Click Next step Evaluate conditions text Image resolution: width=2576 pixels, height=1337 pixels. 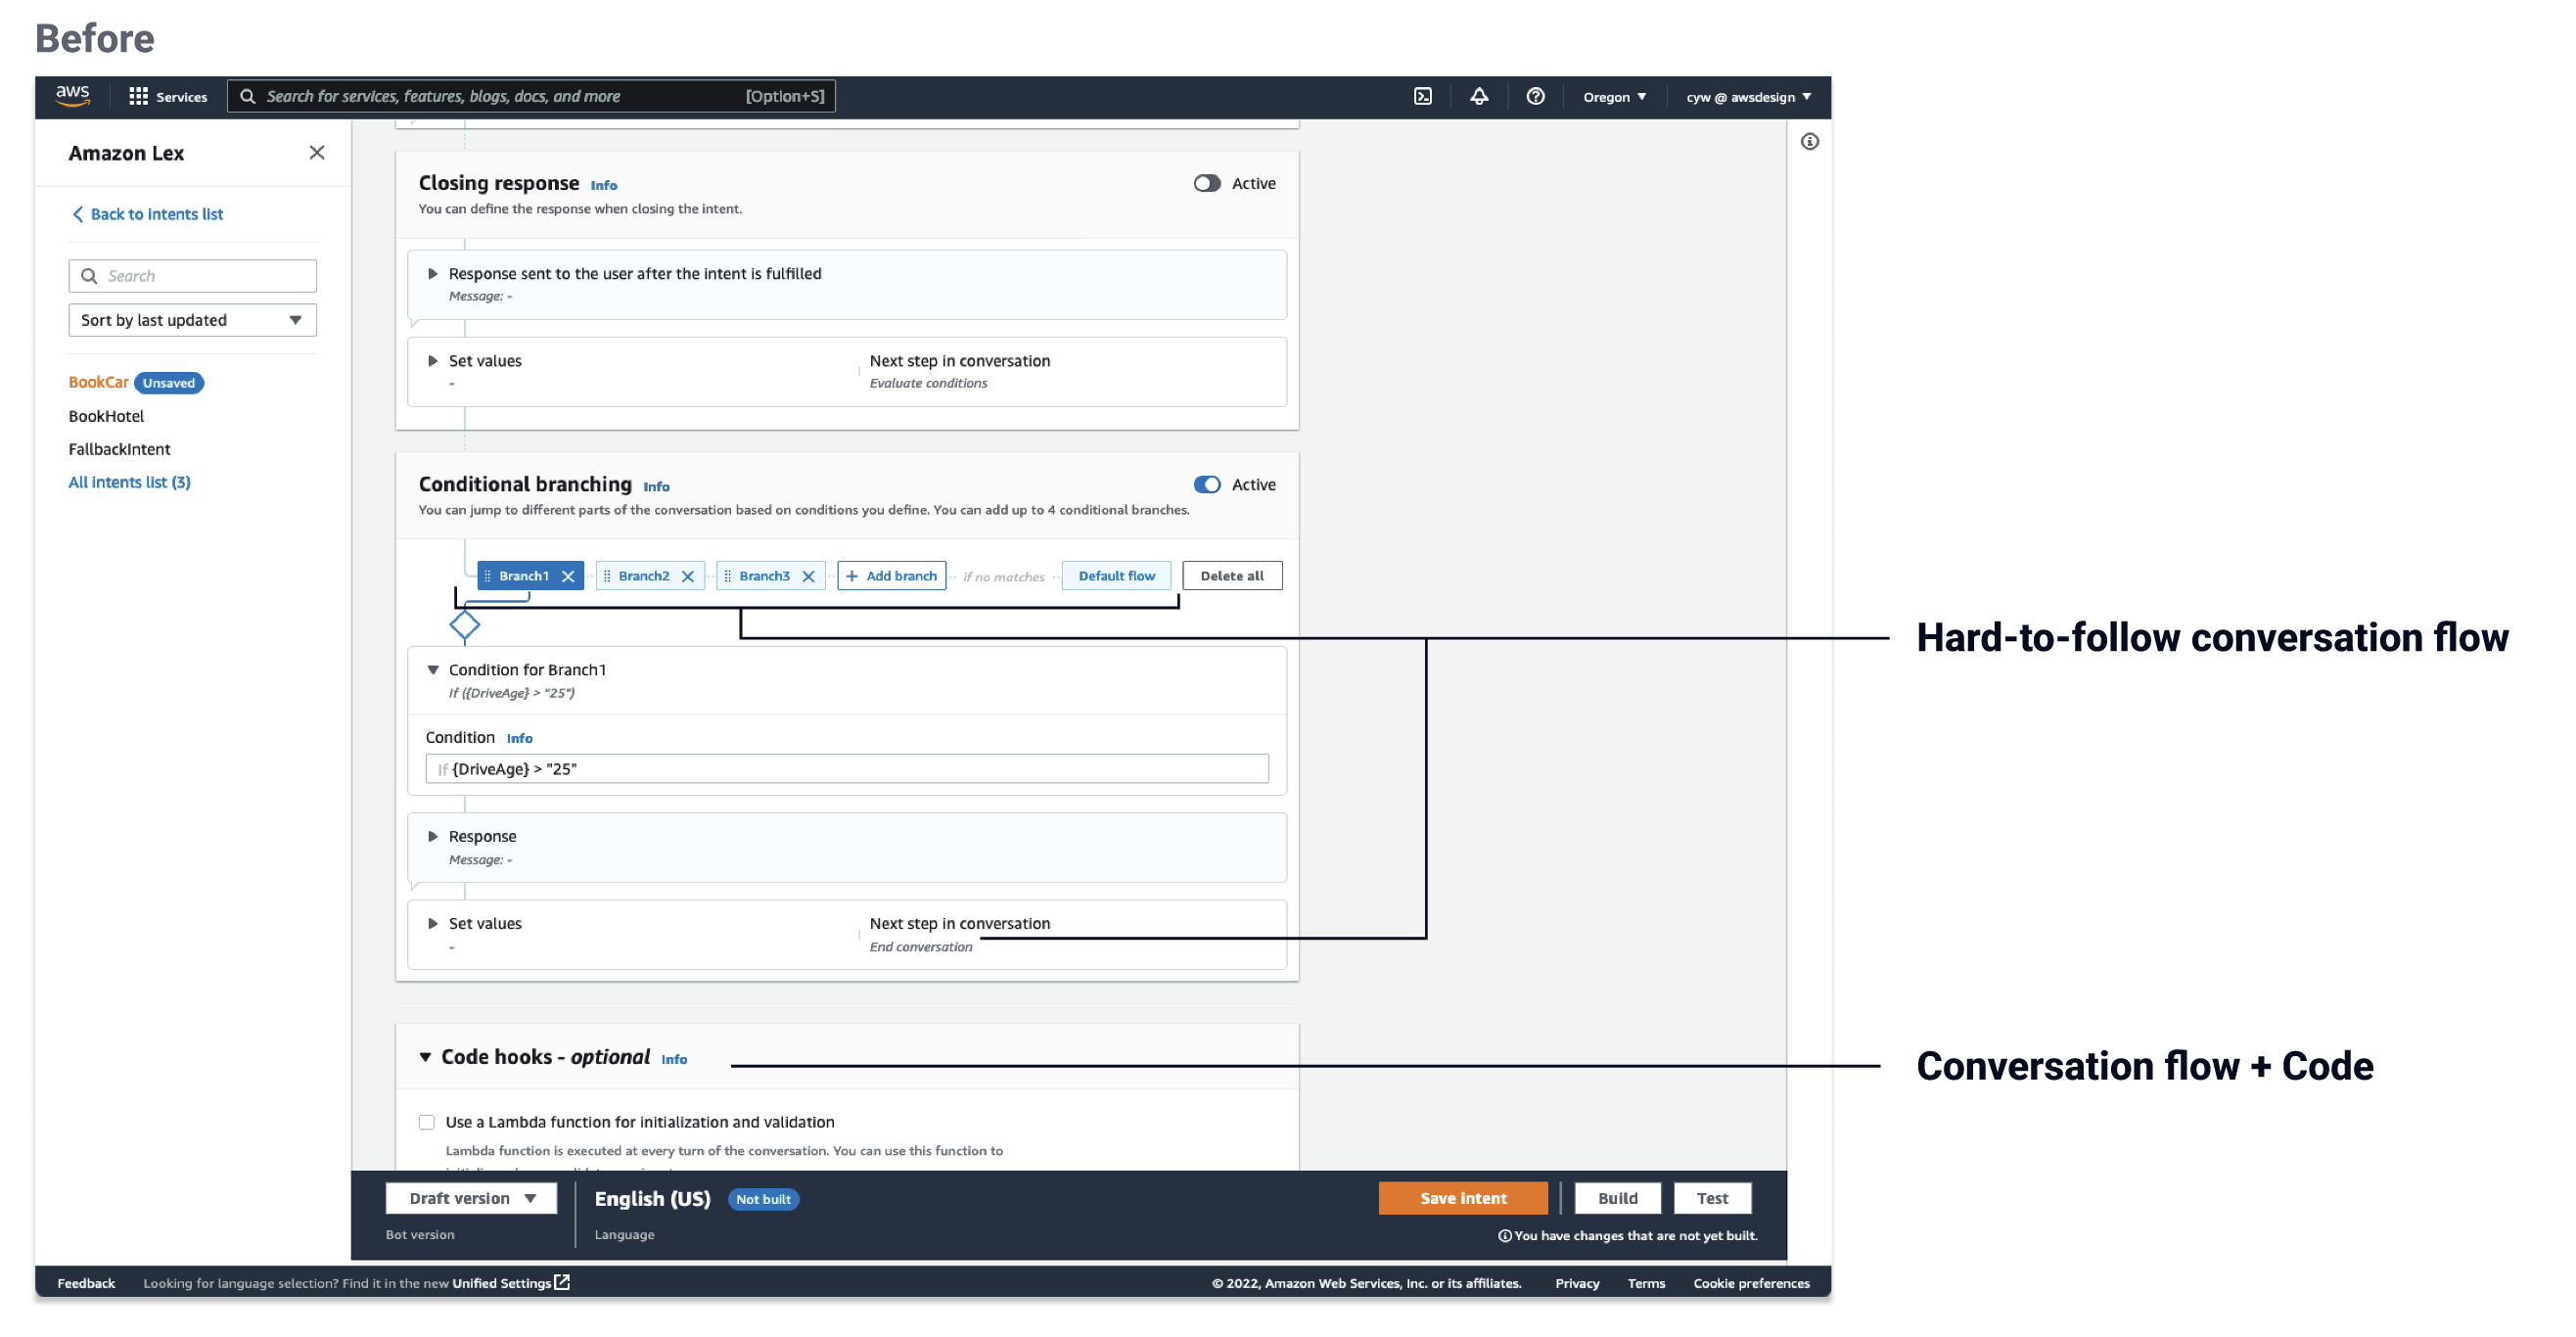[x=928, y=384]
